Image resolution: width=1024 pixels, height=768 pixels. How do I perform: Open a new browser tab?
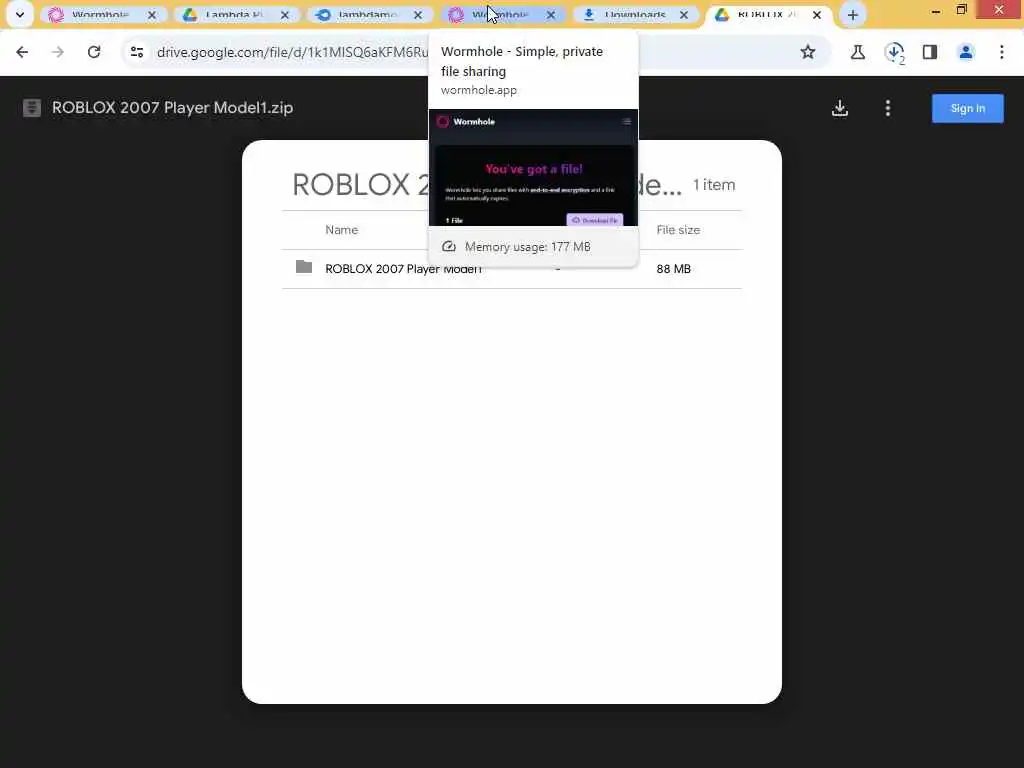click(x=852, y=14)
